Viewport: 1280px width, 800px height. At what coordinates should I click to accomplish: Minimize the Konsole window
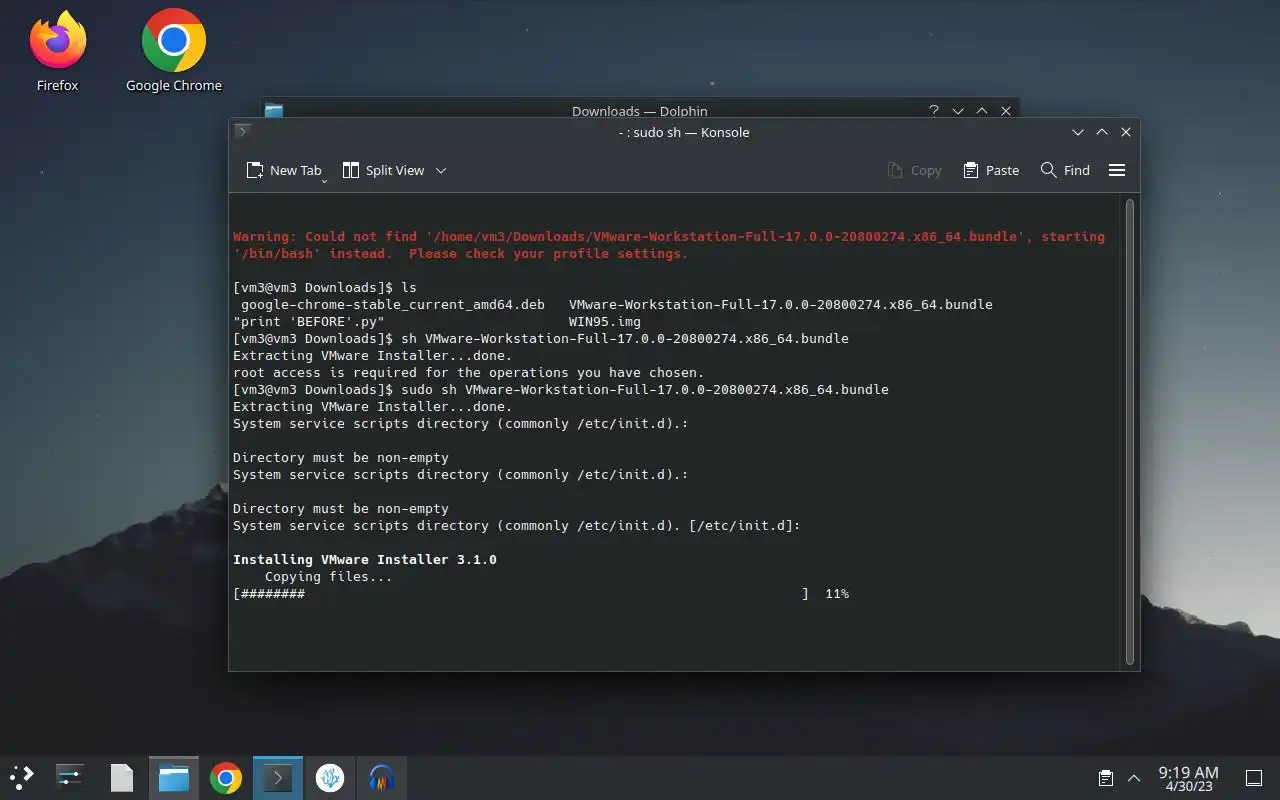click(1078, 132)
